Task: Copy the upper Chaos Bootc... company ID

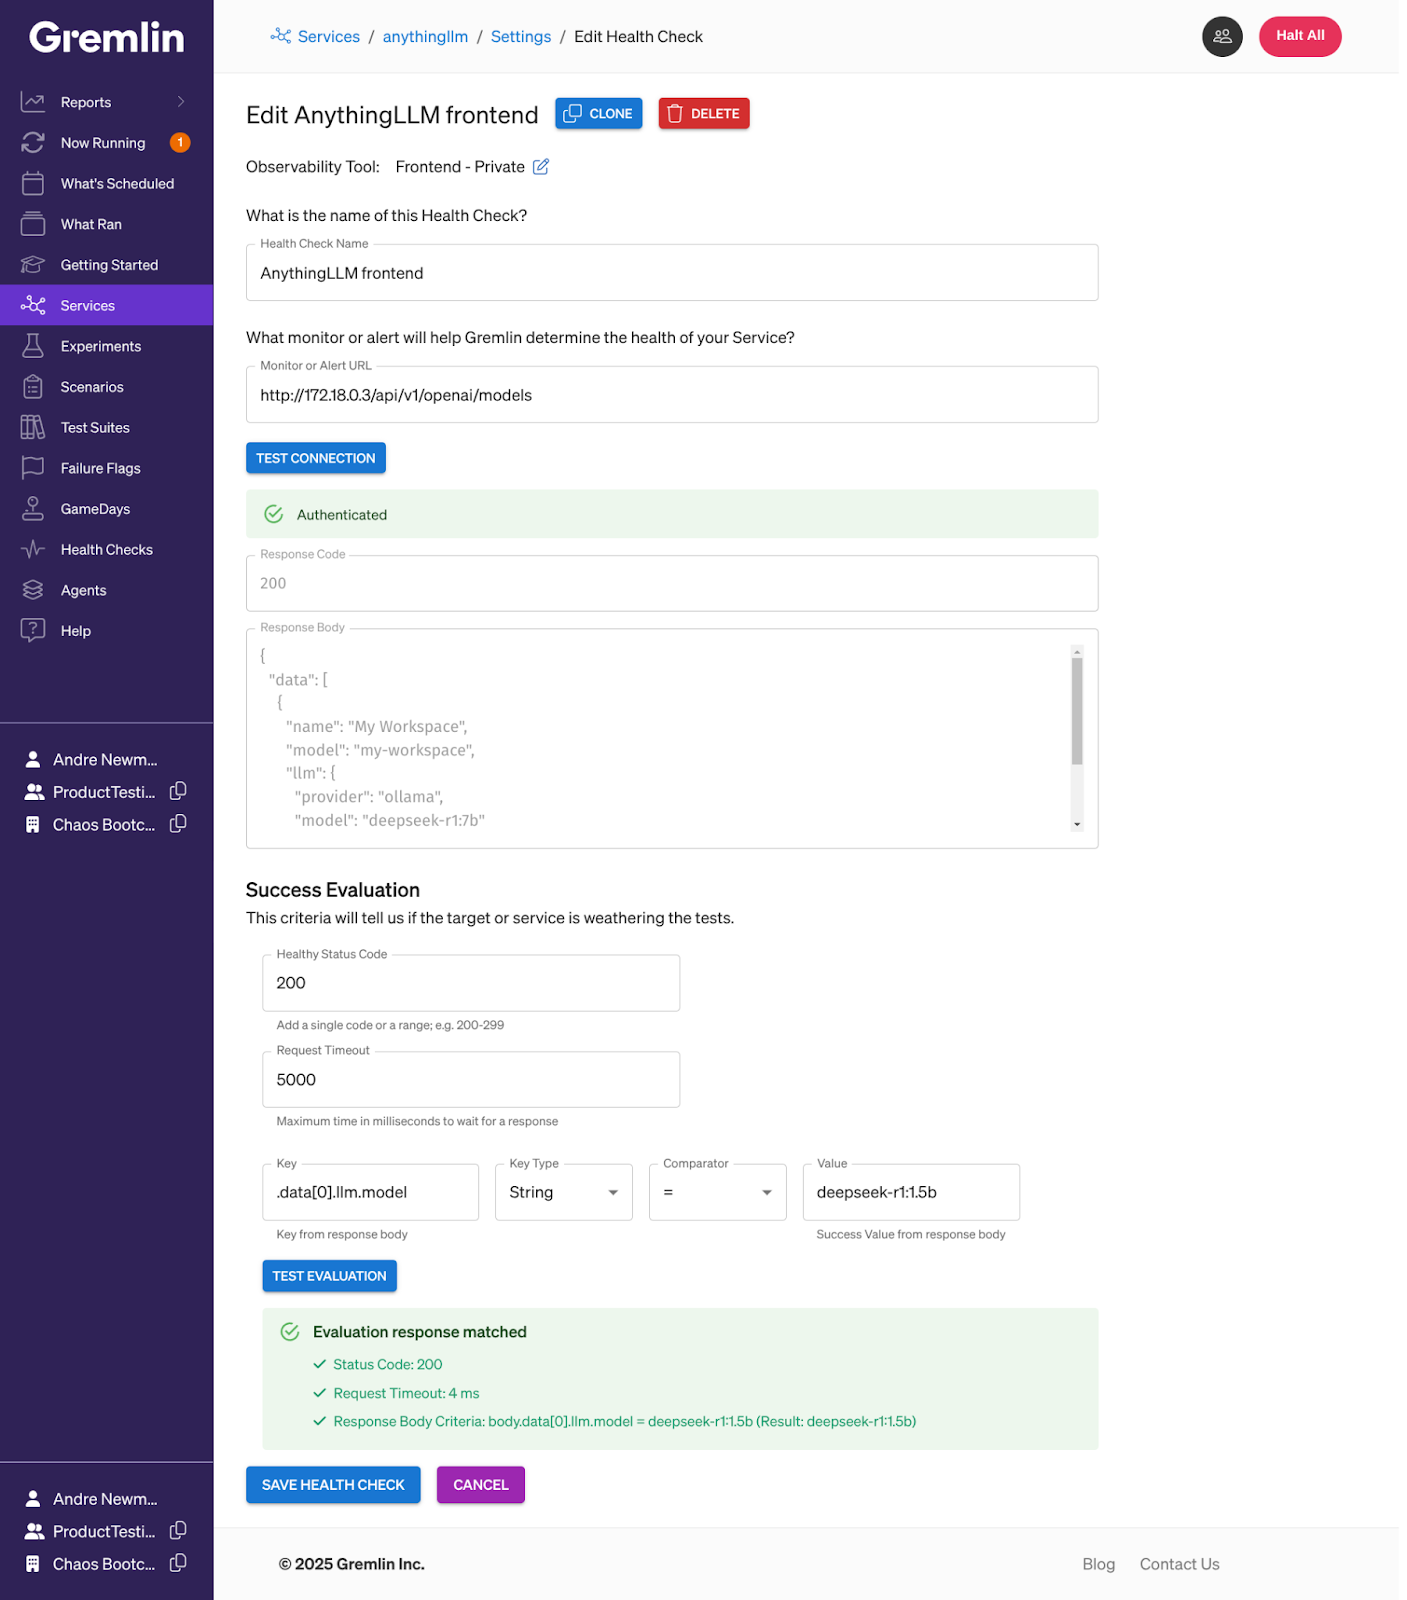Action: pyautogui.click(x=178, y=824)
